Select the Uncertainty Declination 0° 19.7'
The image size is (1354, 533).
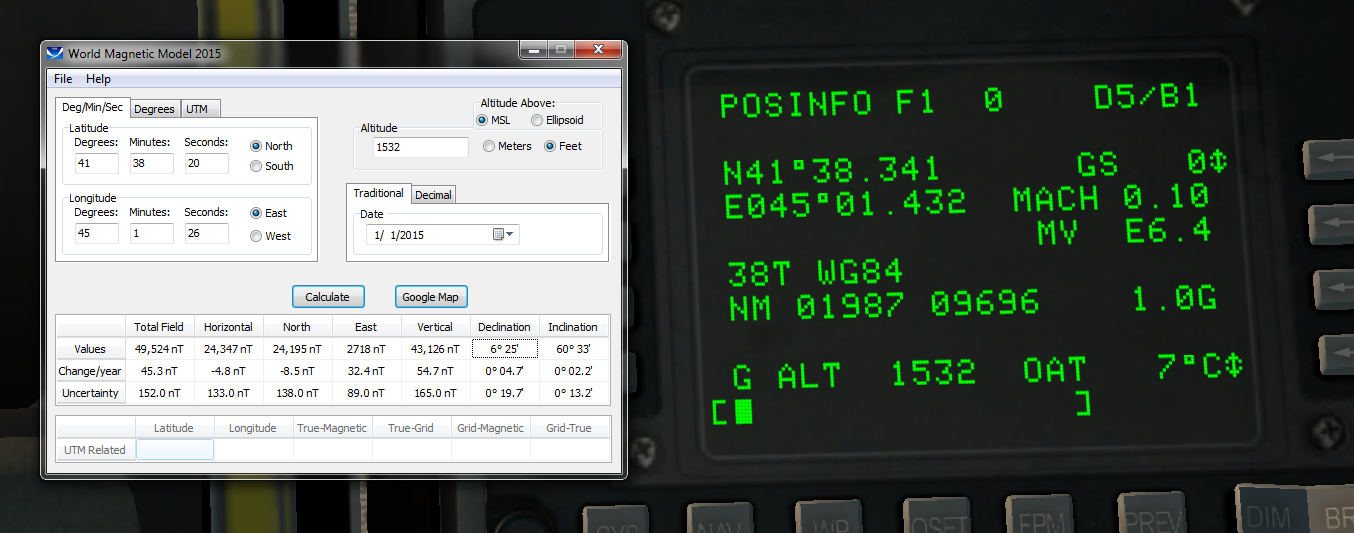click(504, 393)
